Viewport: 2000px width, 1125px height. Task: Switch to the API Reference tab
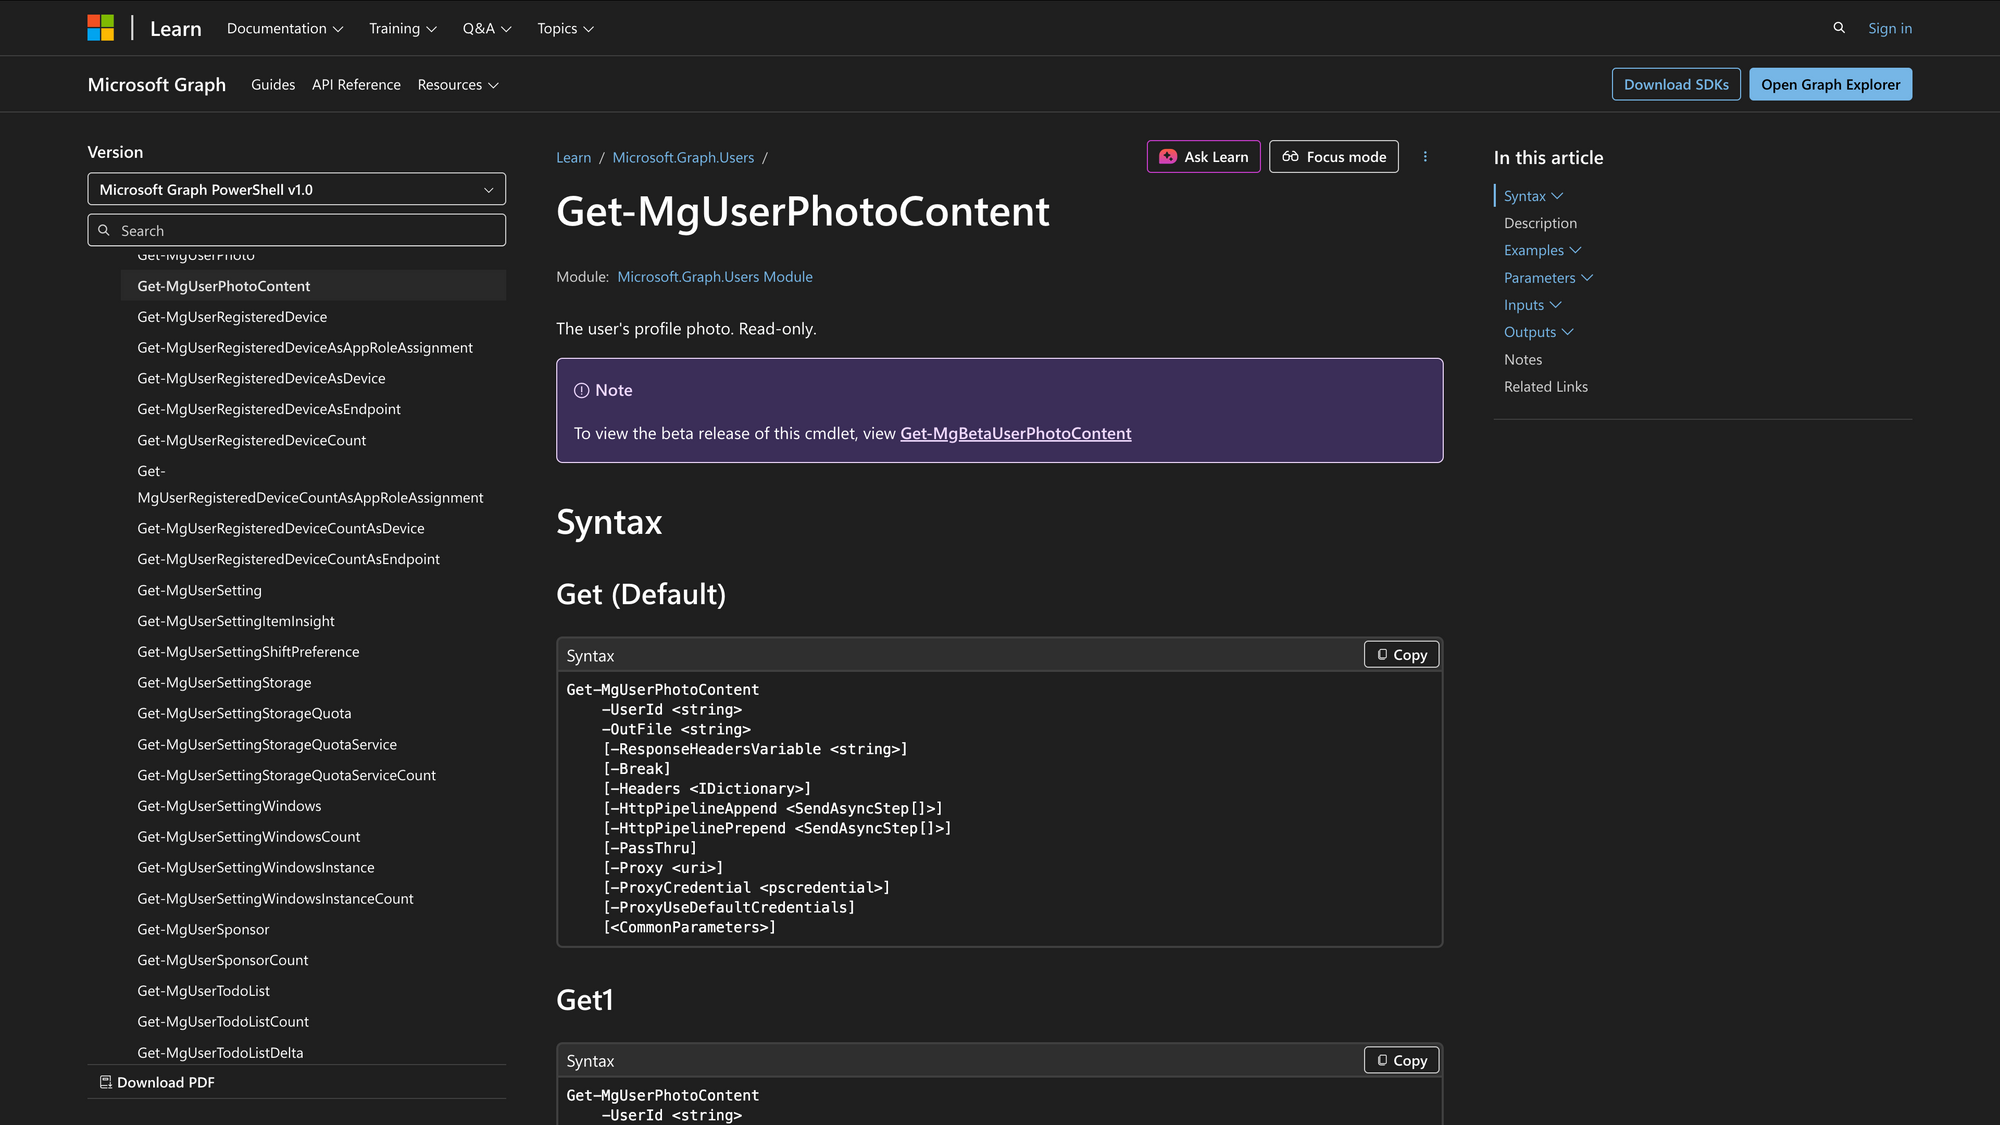pos(356,84)
